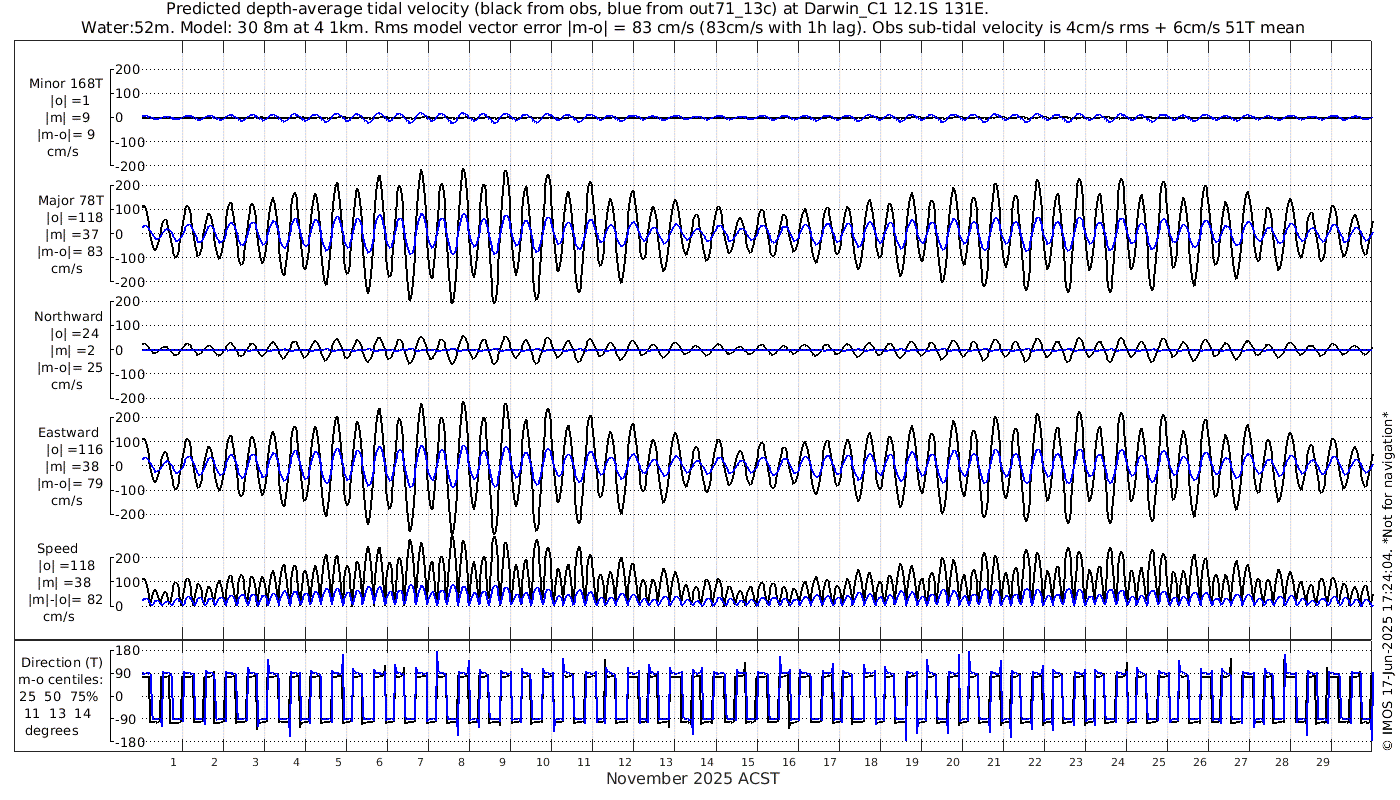Click the '|m-o|= 25' value under Northward
Viewport: 1400px width, 800px height.
click(x=69, y=368)
